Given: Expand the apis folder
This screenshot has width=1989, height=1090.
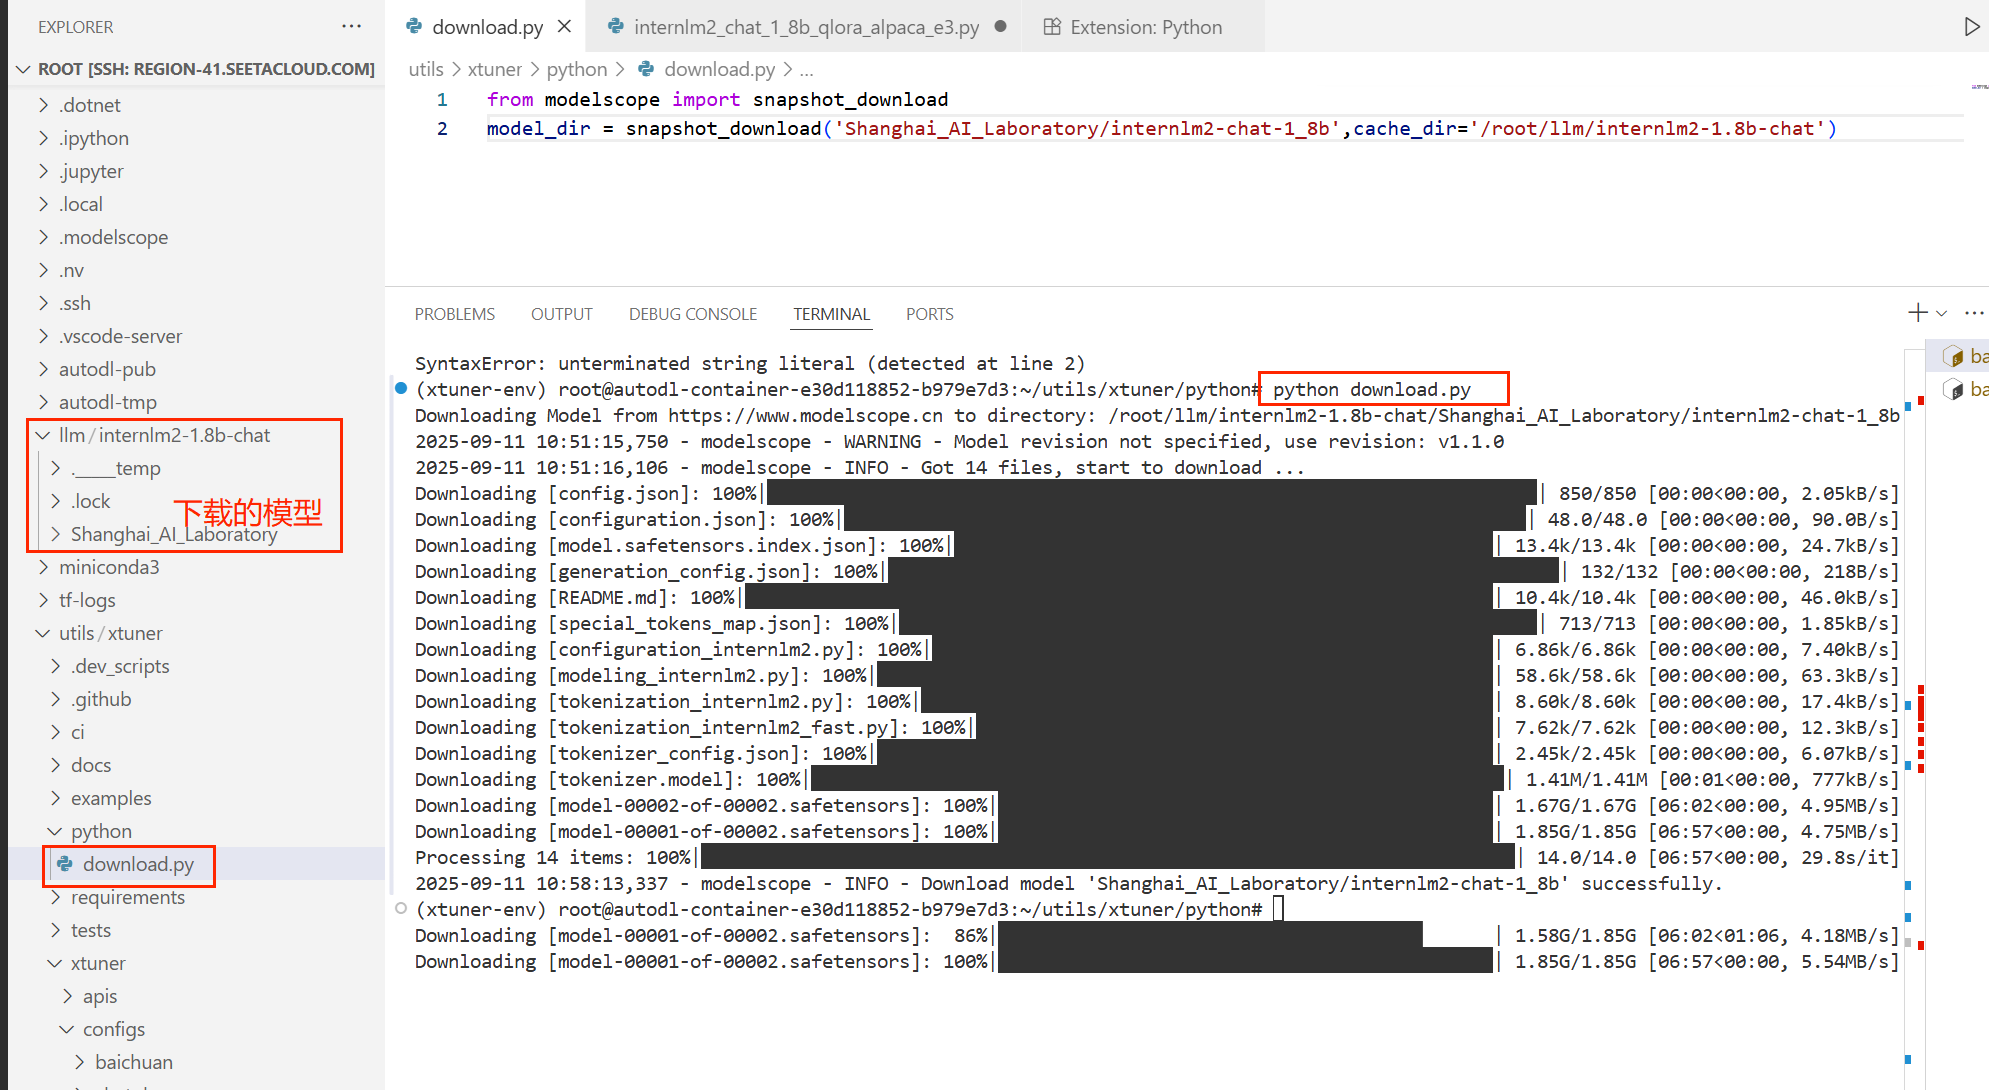Looking at the screenshot, I should point(196,996).
